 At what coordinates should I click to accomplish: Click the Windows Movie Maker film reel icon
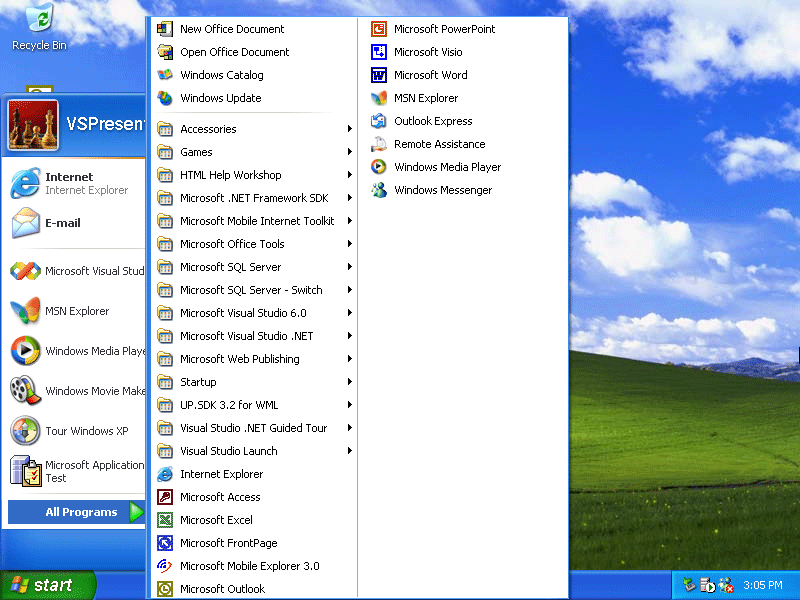[25, 391]
